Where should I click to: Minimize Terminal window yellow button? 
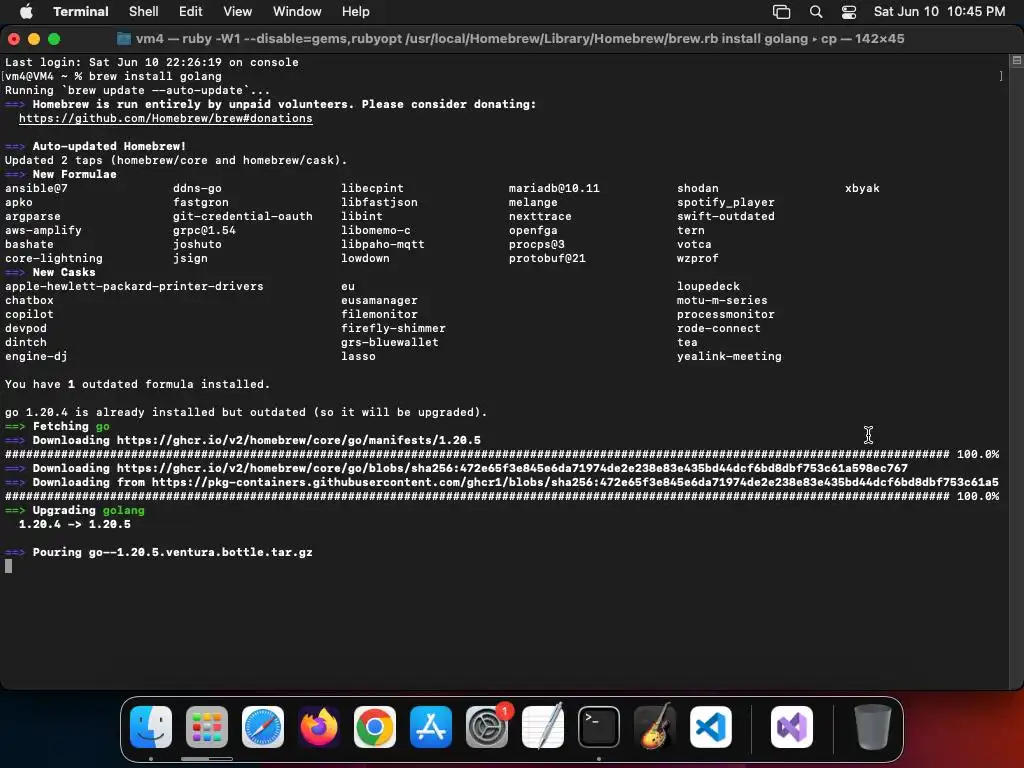[34, 39]
